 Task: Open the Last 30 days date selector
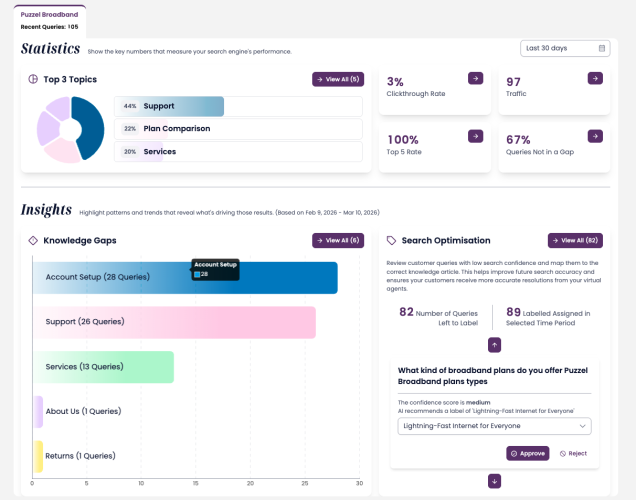[x=564, y=48]
